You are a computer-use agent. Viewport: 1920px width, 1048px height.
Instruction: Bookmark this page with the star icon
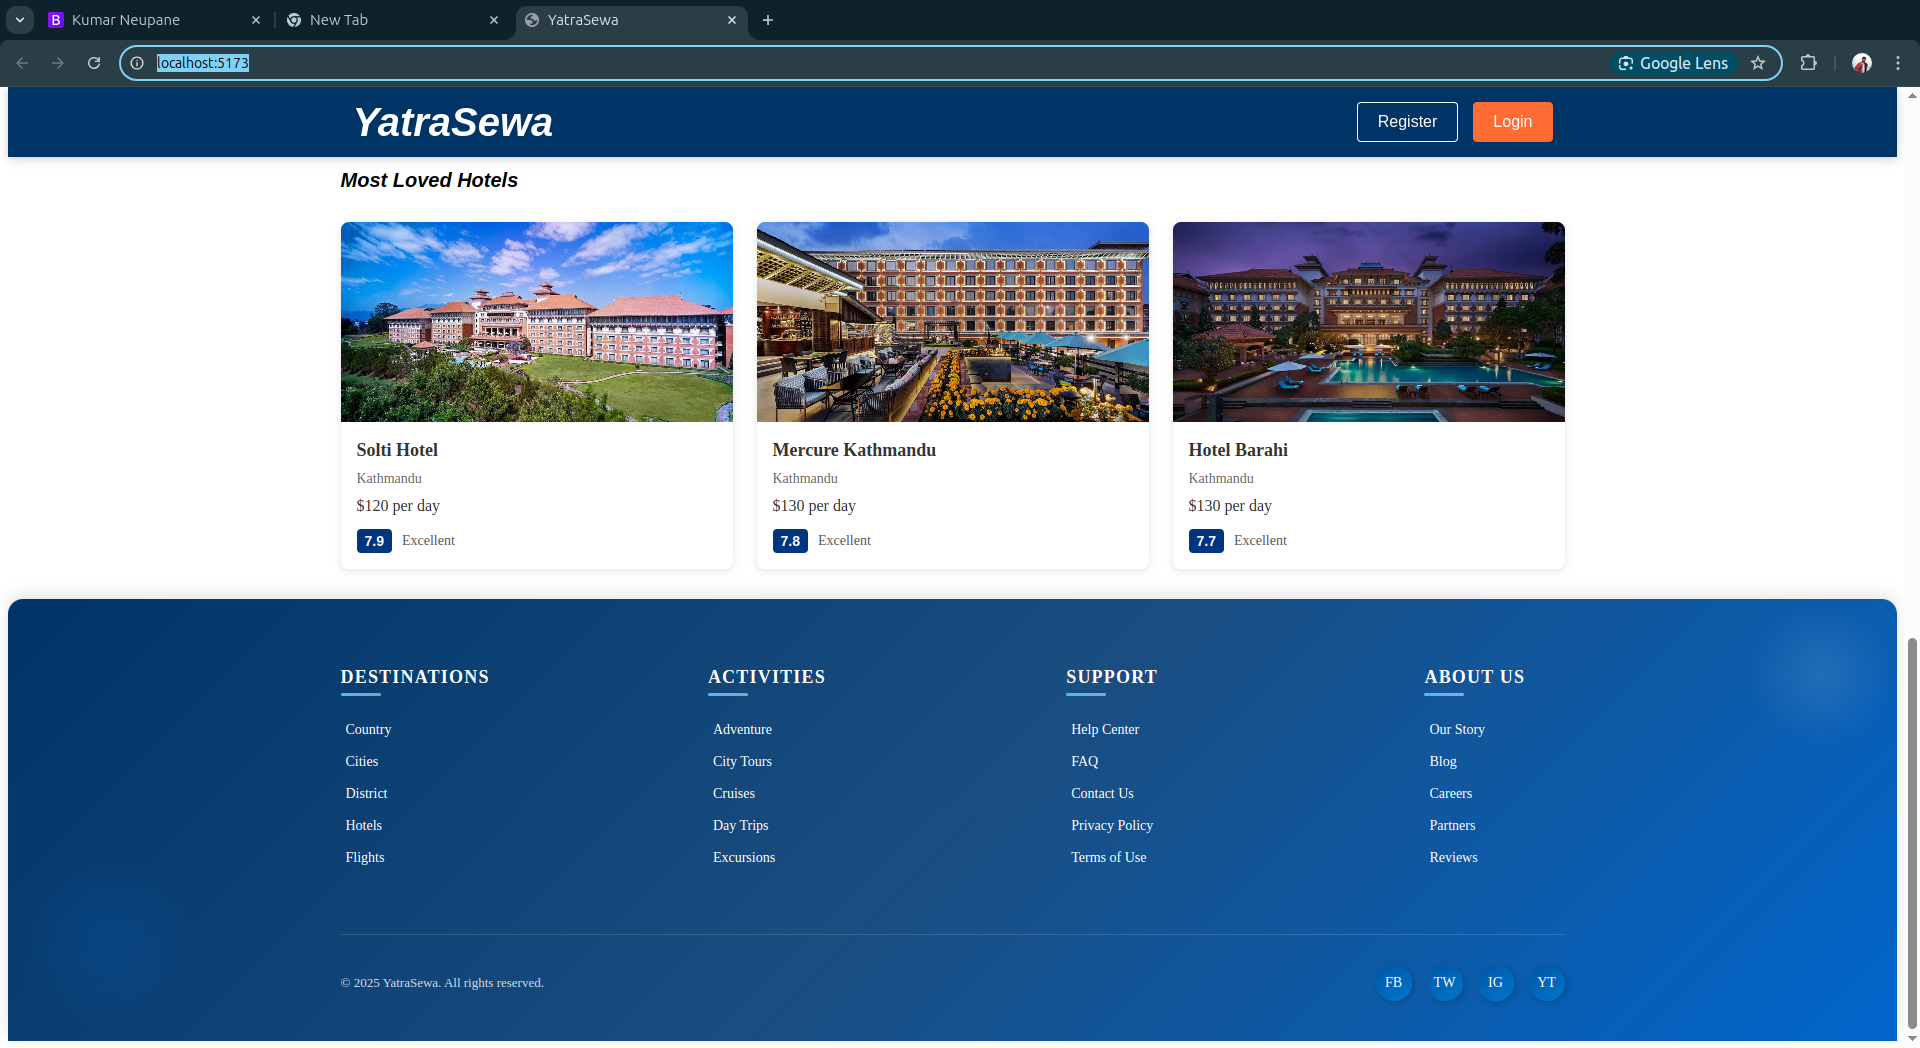[x=1758, y=63]
